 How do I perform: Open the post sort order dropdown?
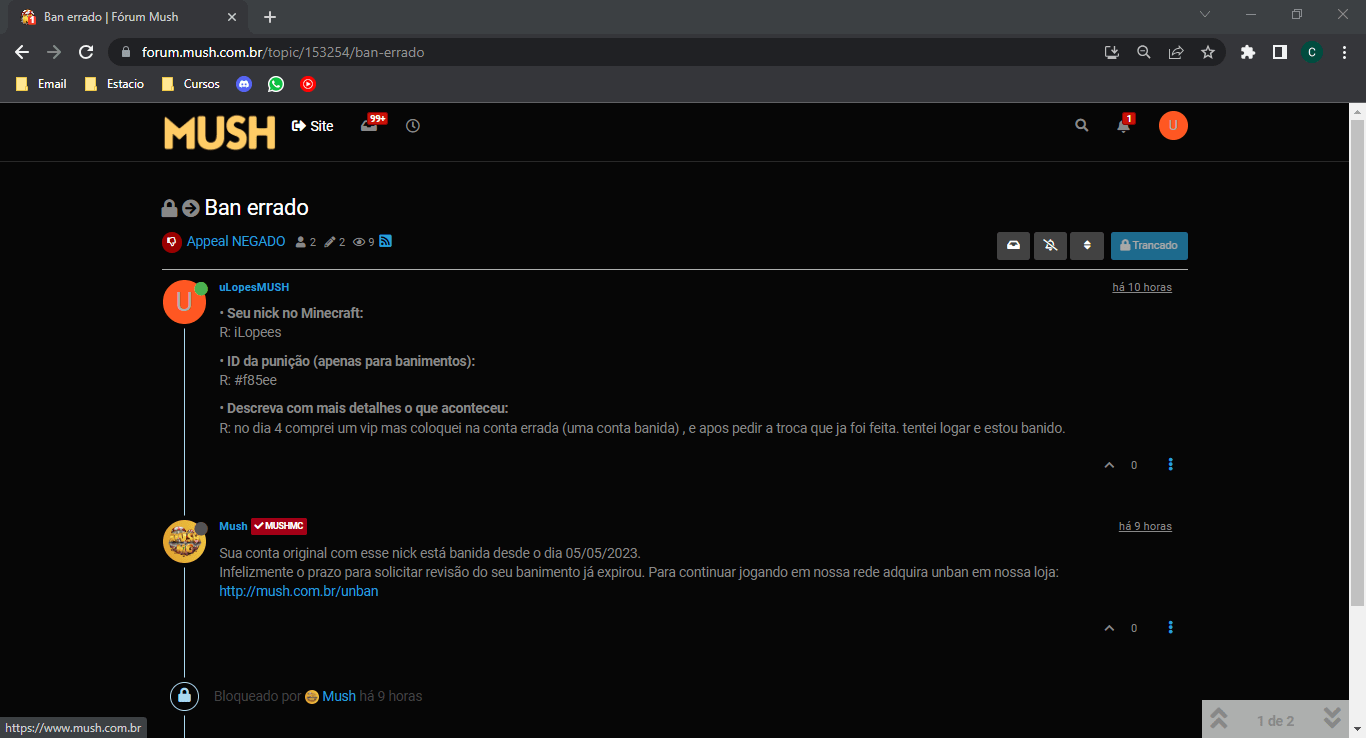[x=1087, y=246]
